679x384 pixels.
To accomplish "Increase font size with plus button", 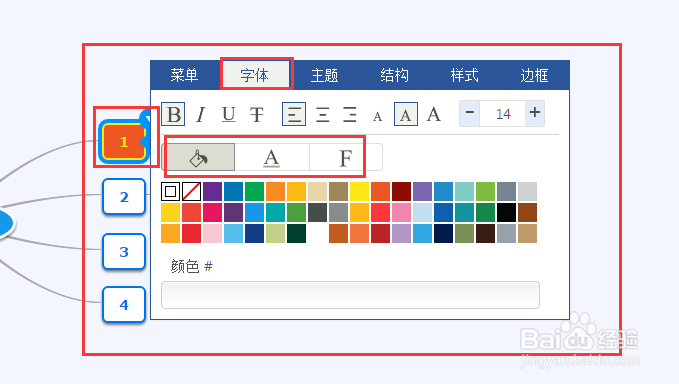I will tap(535, 113).
